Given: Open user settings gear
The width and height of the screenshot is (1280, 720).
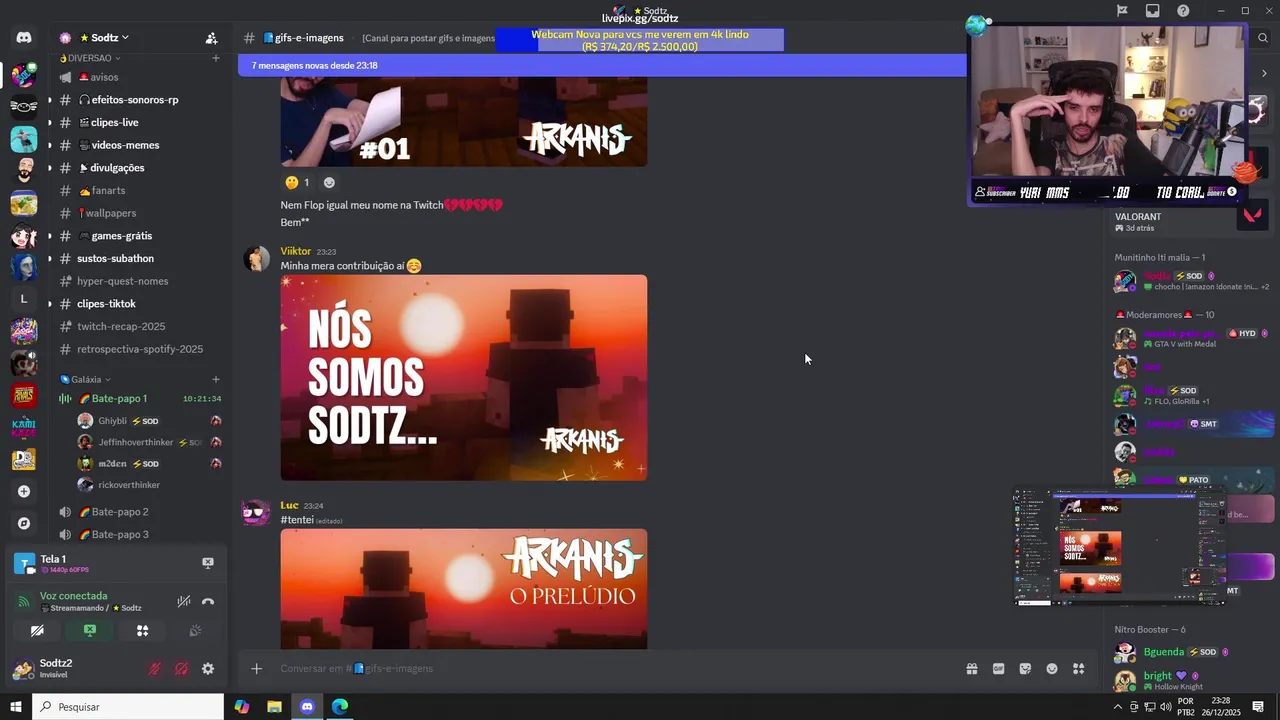Looking at the screenshot, I should pos(208,669).
